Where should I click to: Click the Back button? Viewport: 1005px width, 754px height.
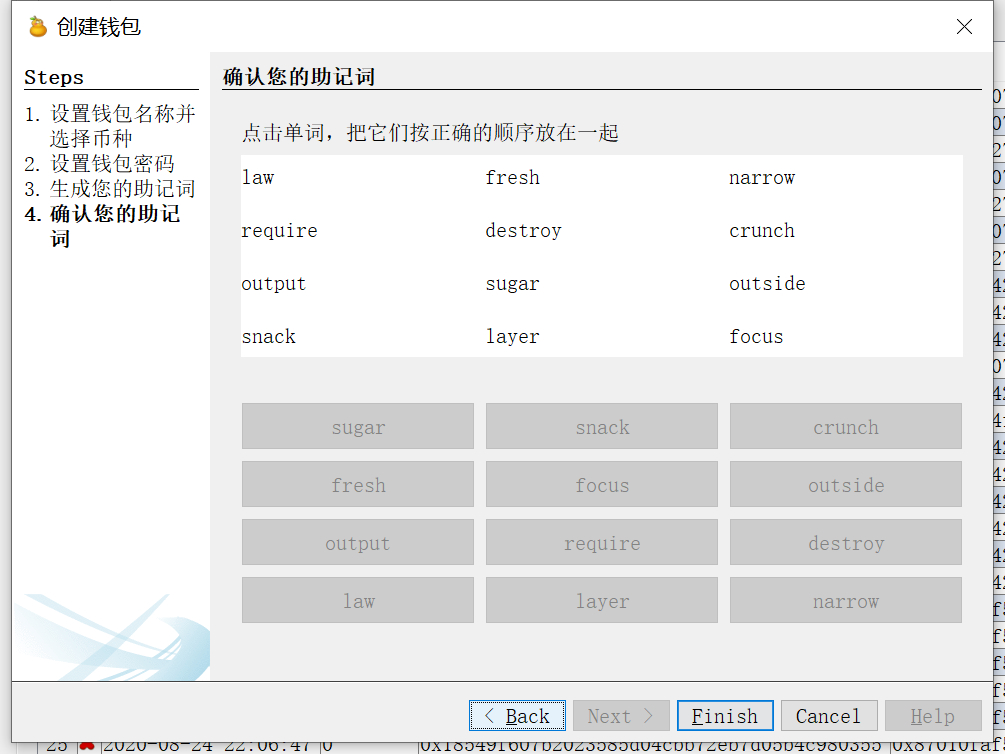[x=517, y=716]
